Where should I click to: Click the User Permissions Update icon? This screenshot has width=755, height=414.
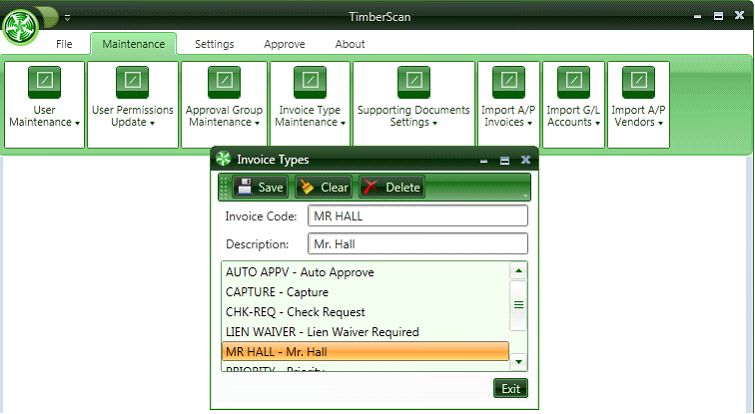pyautogui.click(x=132, y=82)
